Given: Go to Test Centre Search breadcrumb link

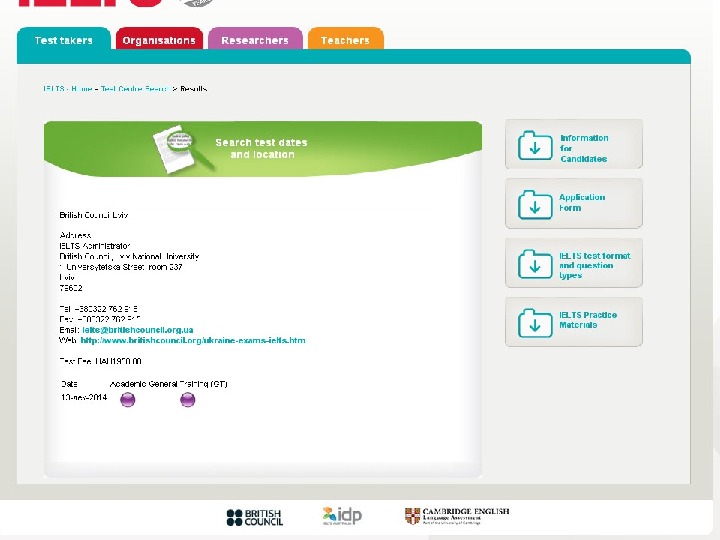Looking at the screenshot, I should click(x=135, y=89).
